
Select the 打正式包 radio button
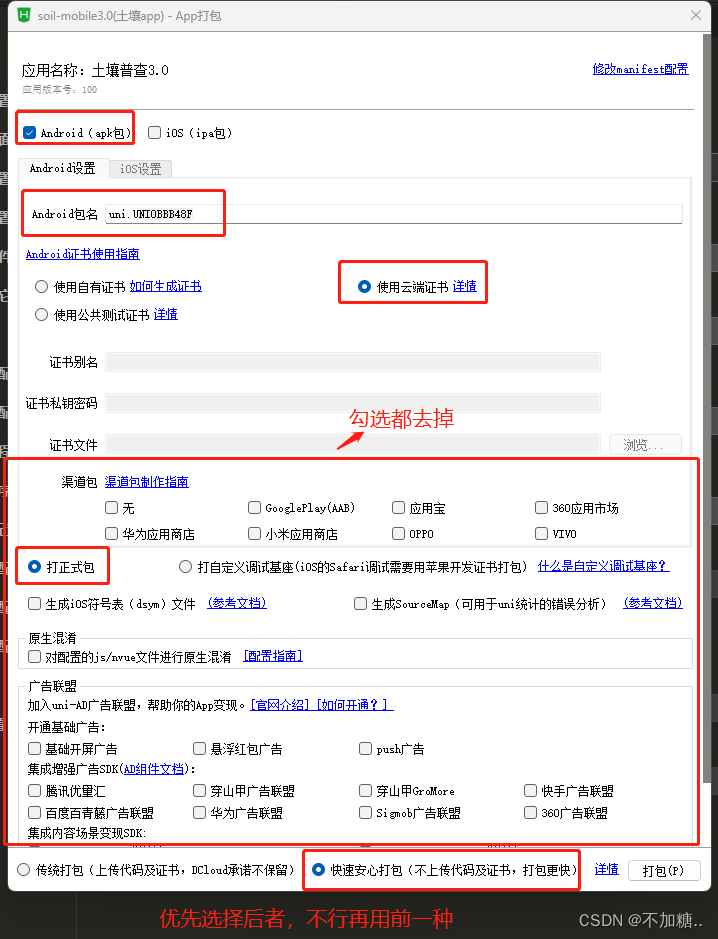[36, 567]
